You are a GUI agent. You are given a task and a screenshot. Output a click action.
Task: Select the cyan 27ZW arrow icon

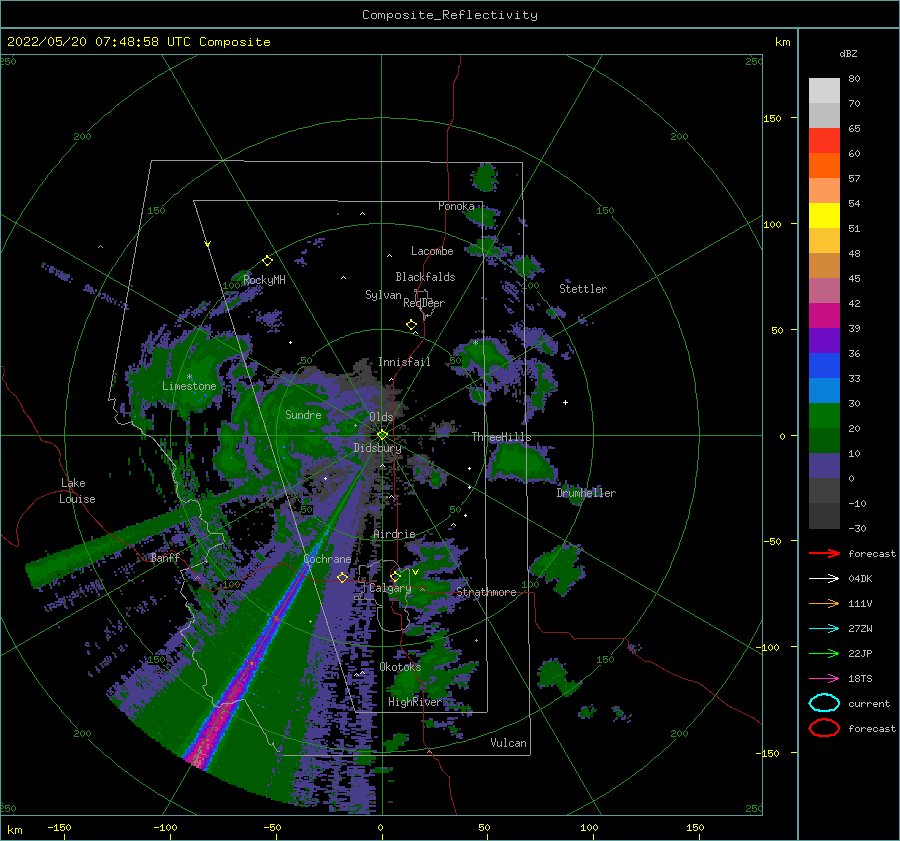(x=824, y=629)
